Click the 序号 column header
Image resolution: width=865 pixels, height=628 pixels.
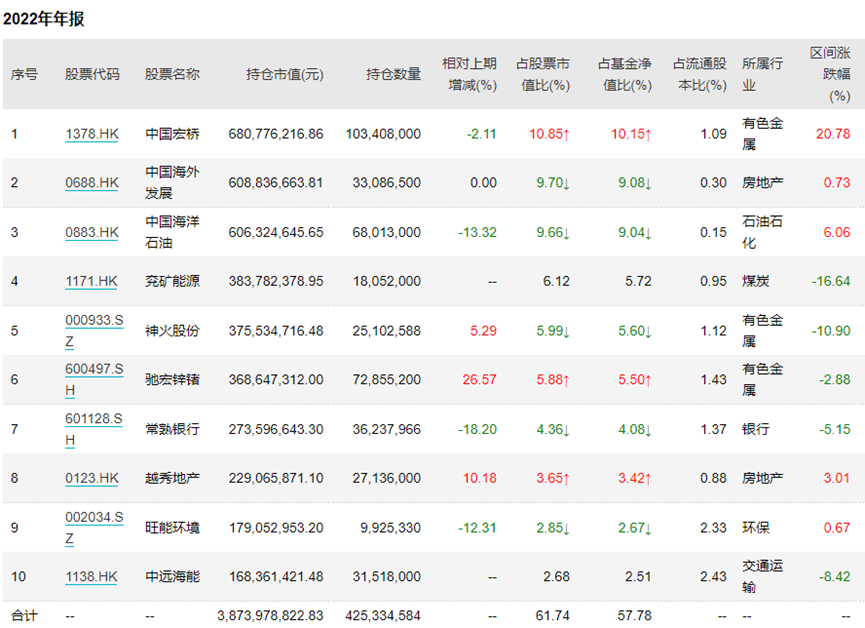tap(24, 74)
